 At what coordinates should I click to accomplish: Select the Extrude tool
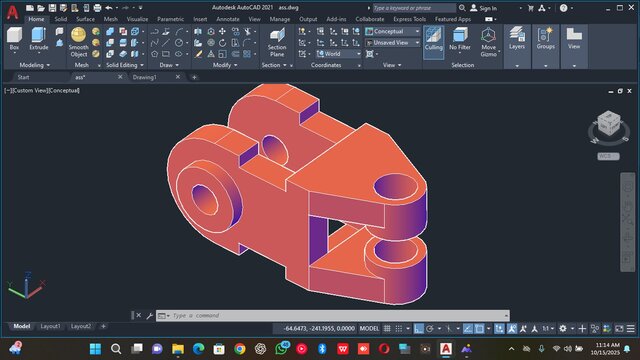[x=39, y=38]
